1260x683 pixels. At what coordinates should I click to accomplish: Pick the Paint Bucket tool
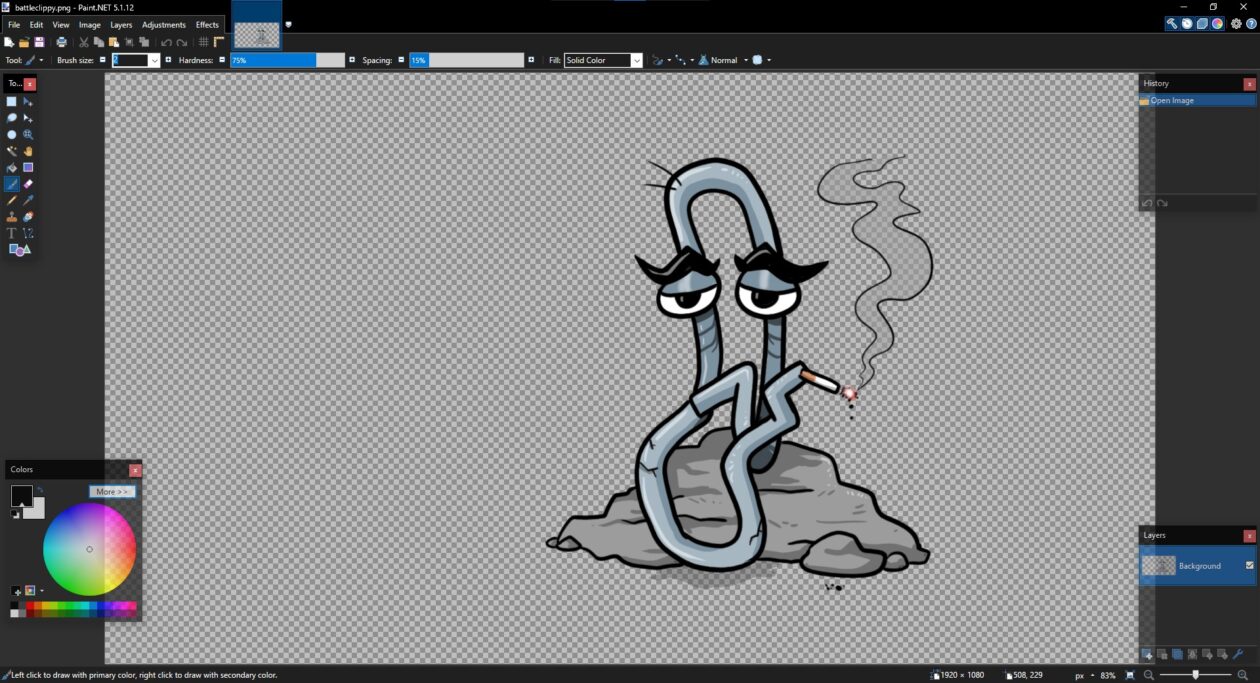click(x=12, y=168)
